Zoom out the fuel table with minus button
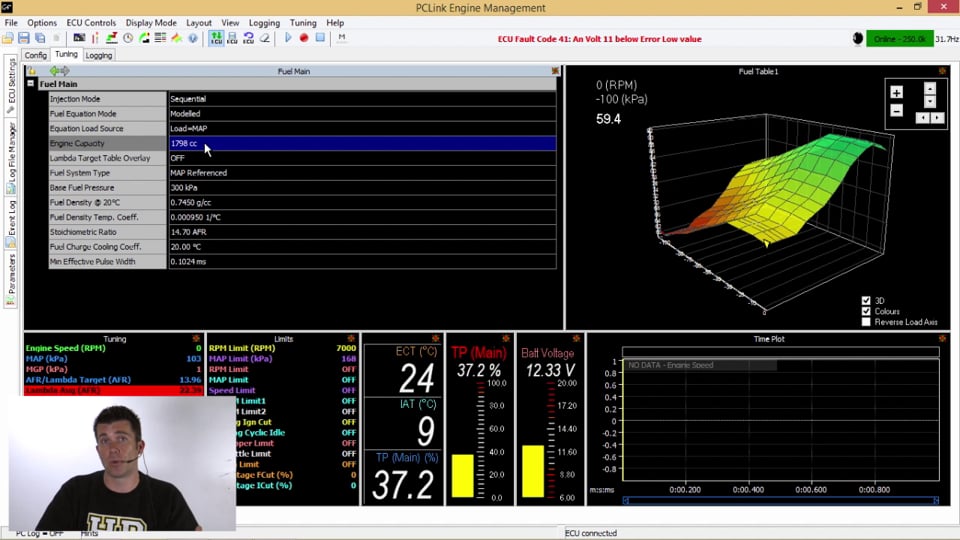Screen dimensions: 960x540 click(896, 111)
